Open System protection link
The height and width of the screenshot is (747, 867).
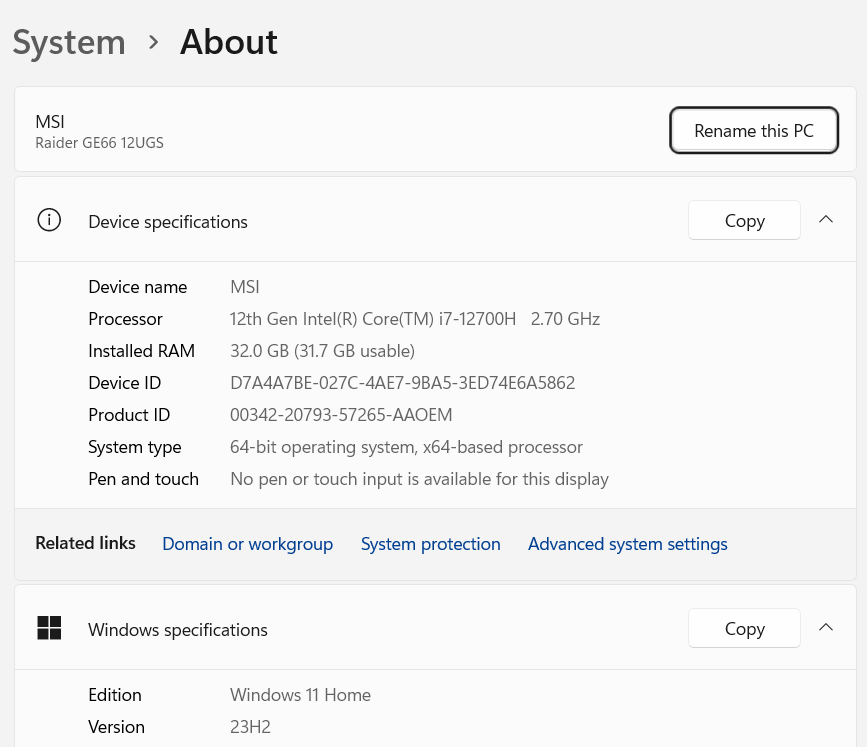(430, 544)
